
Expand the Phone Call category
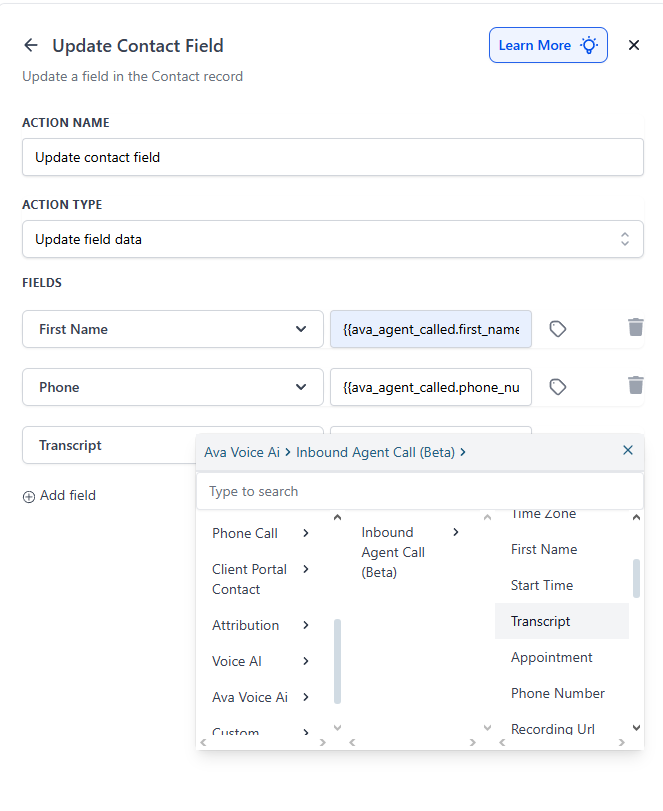[261, 533]
